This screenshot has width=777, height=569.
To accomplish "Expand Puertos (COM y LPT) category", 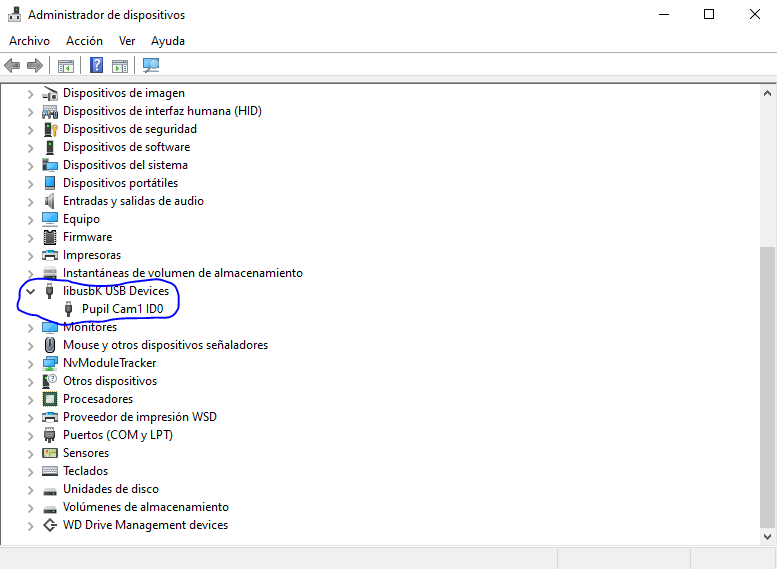I will coord(30,436).
